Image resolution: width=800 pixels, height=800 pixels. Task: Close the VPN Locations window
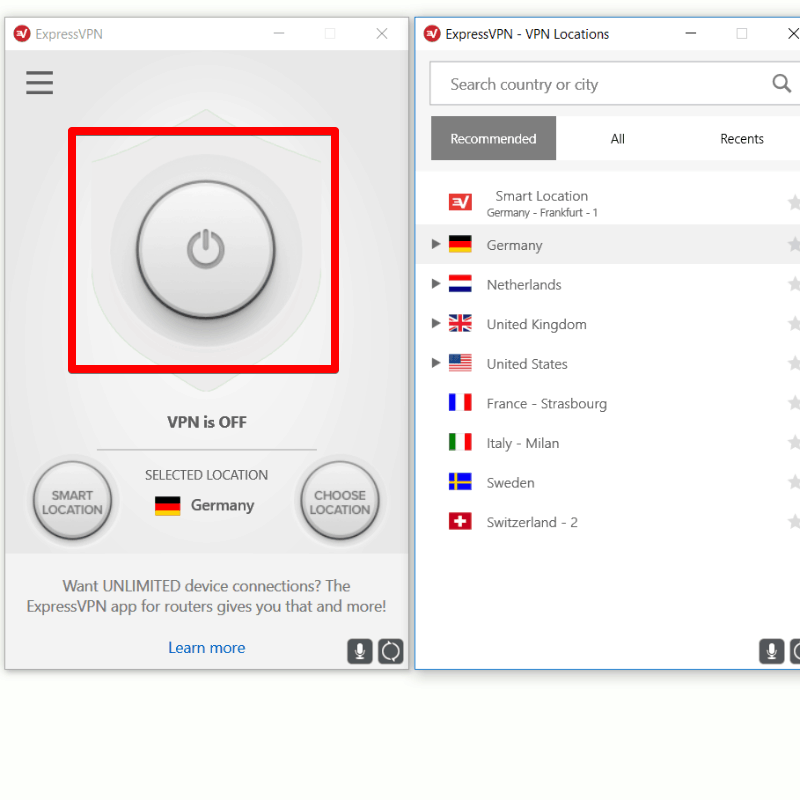(793, 34)
